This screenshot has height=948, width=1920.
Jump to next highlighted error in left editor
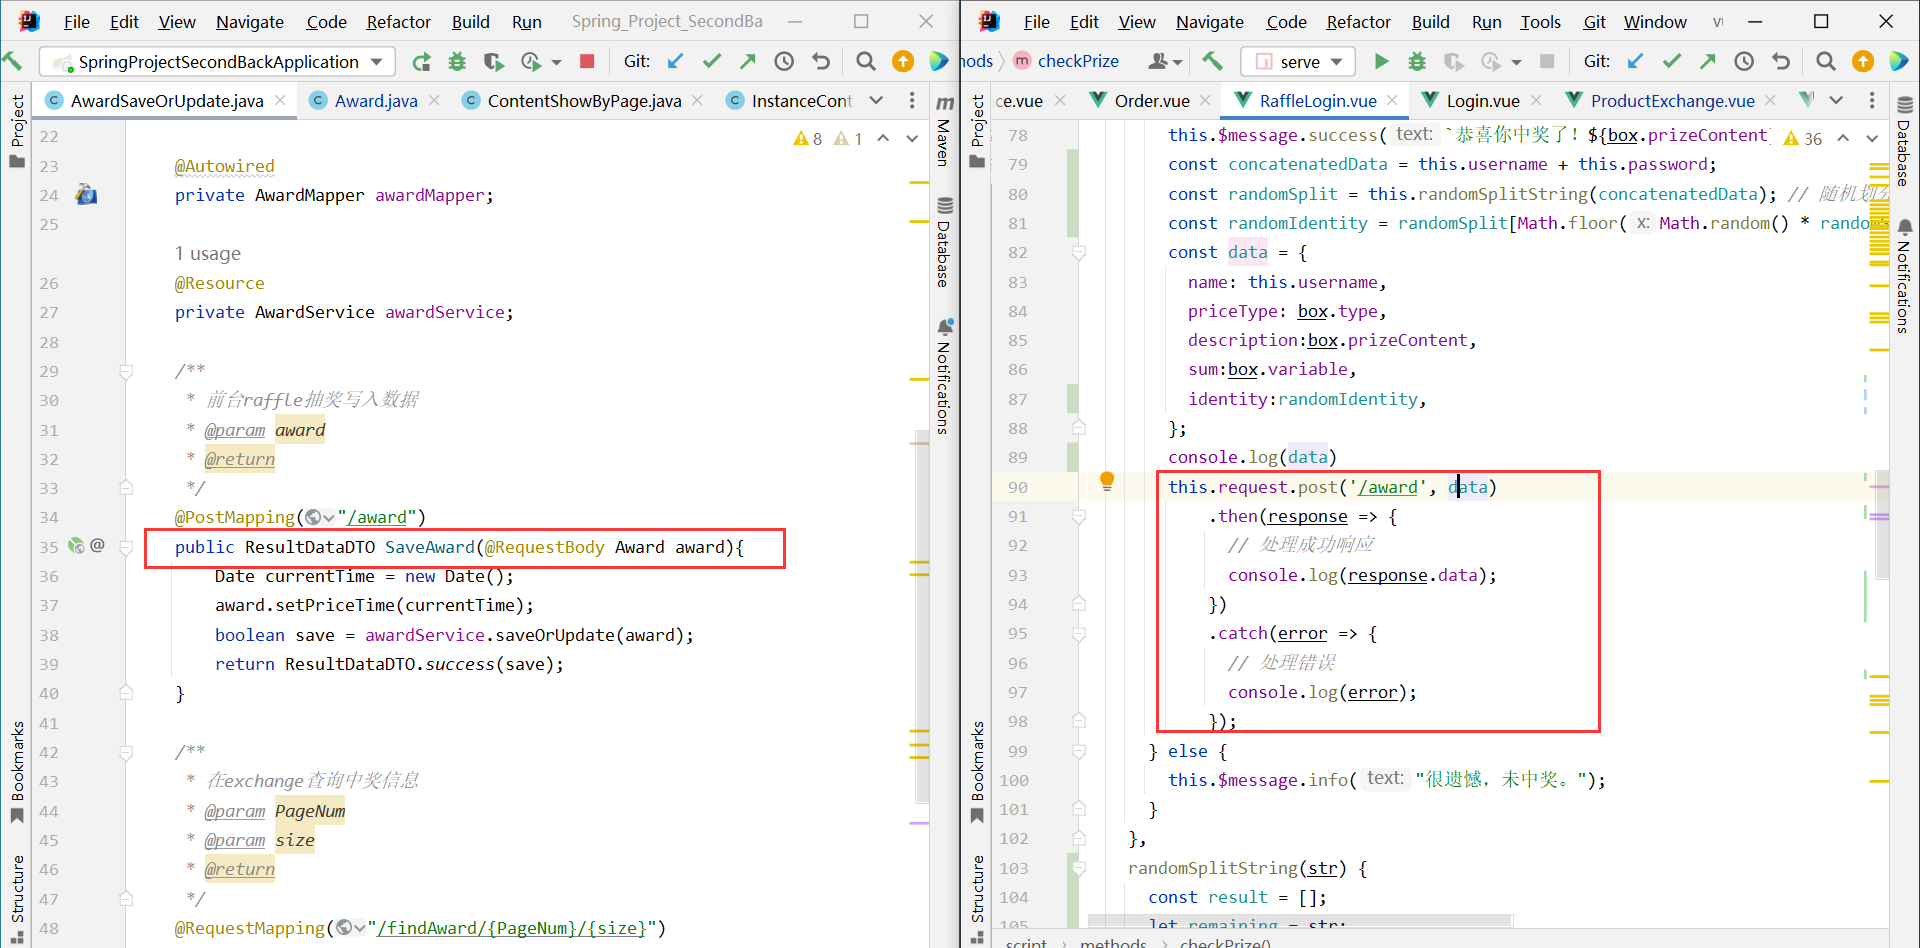(912, 139)
